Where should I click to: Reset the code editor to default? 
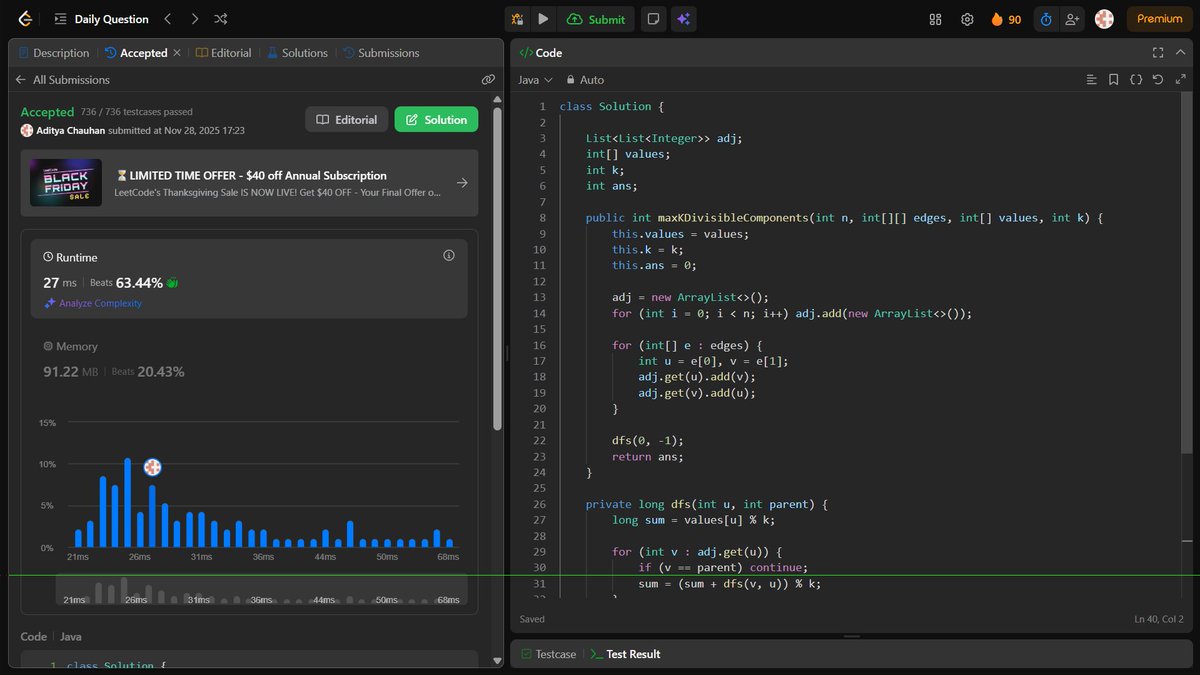click(1158, 79)
